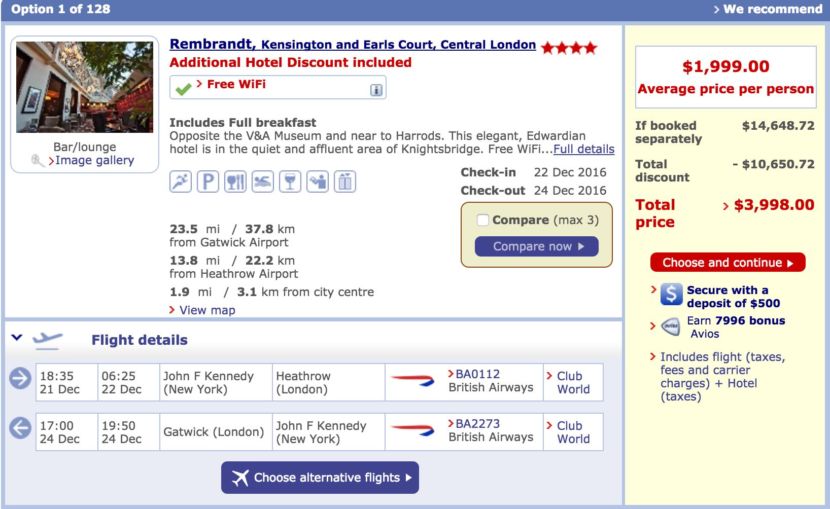Click Choose and continue button
Screen dimensions: 830x509
(x=728, y=262)
